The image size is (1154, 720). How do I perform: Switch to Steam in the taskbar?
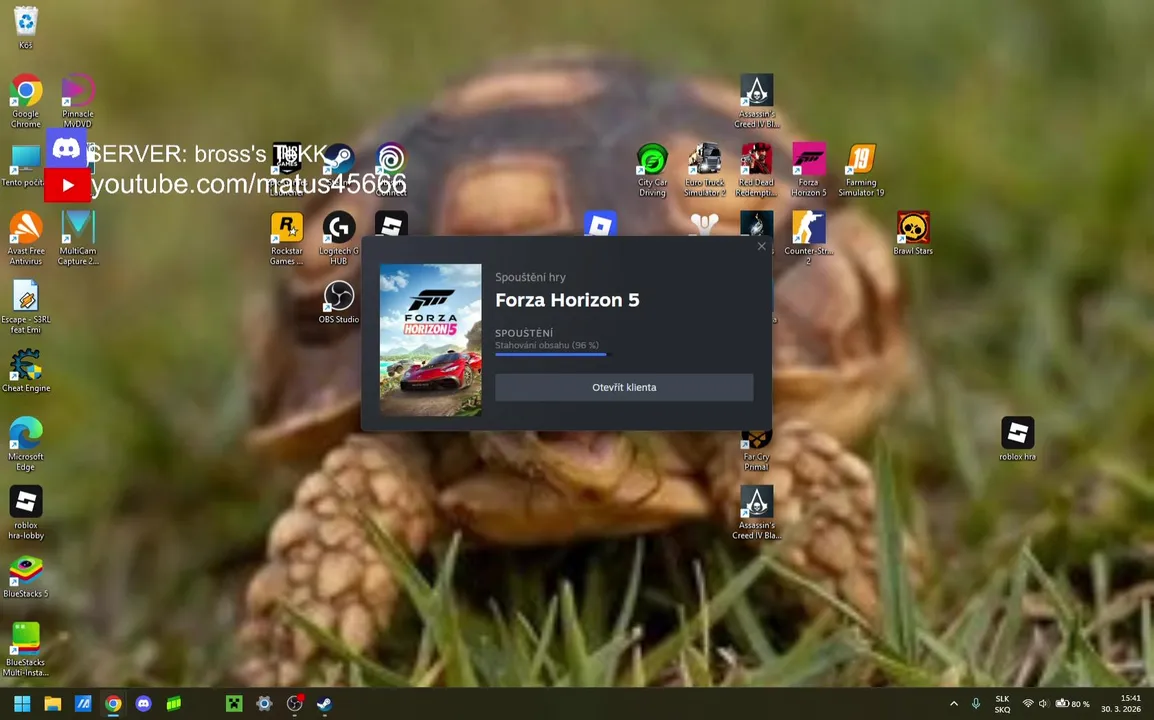[x=324, y=704]
